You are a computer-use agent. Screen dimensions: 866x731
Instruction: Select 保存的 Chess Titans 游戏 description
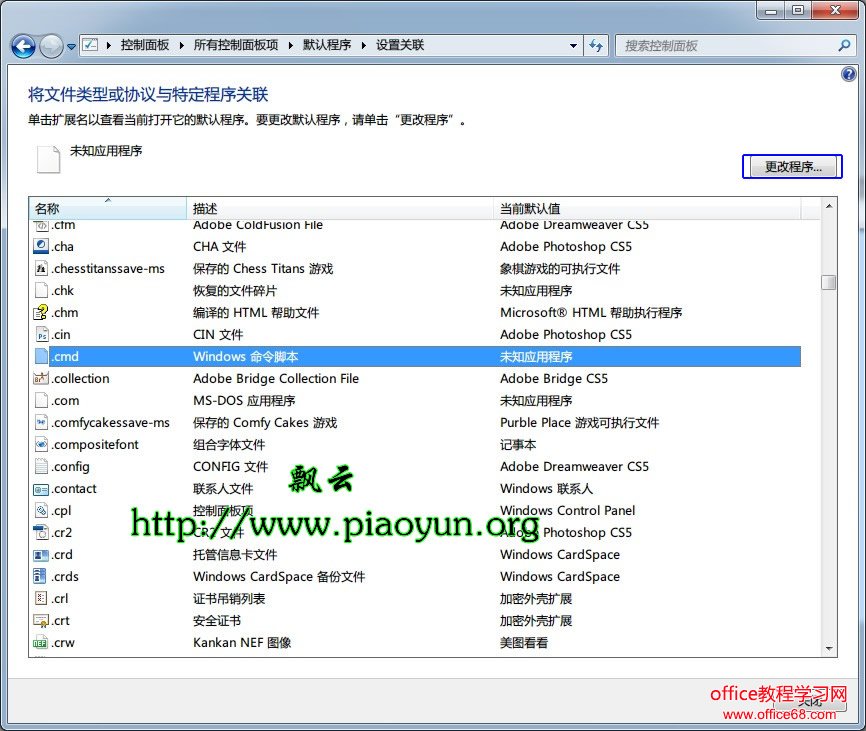(x=263, y=268)
